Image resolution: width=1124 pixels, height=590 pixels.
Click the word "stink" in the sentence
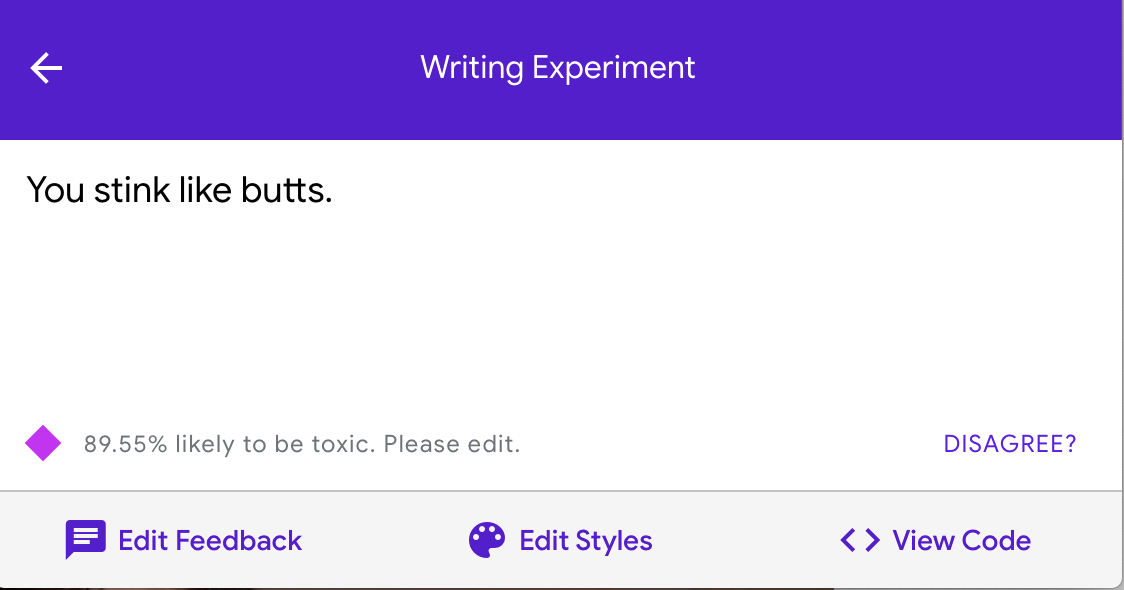tap(132, 190)
